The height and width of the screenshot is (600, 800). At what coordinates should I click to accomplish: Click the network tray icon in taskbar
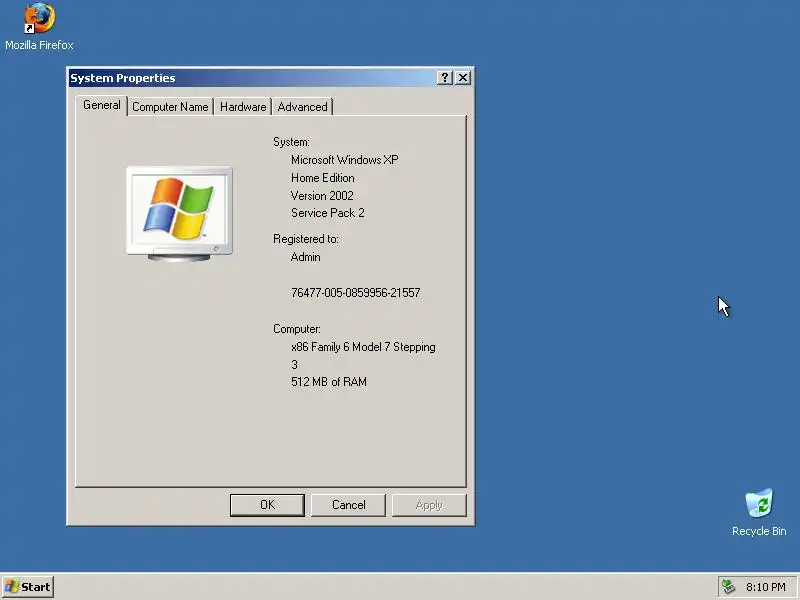tap(728, 587)
